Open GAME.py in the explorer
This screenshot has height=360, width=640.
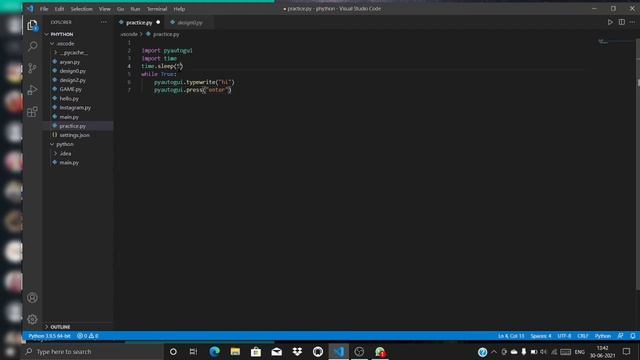coord(70,89)
